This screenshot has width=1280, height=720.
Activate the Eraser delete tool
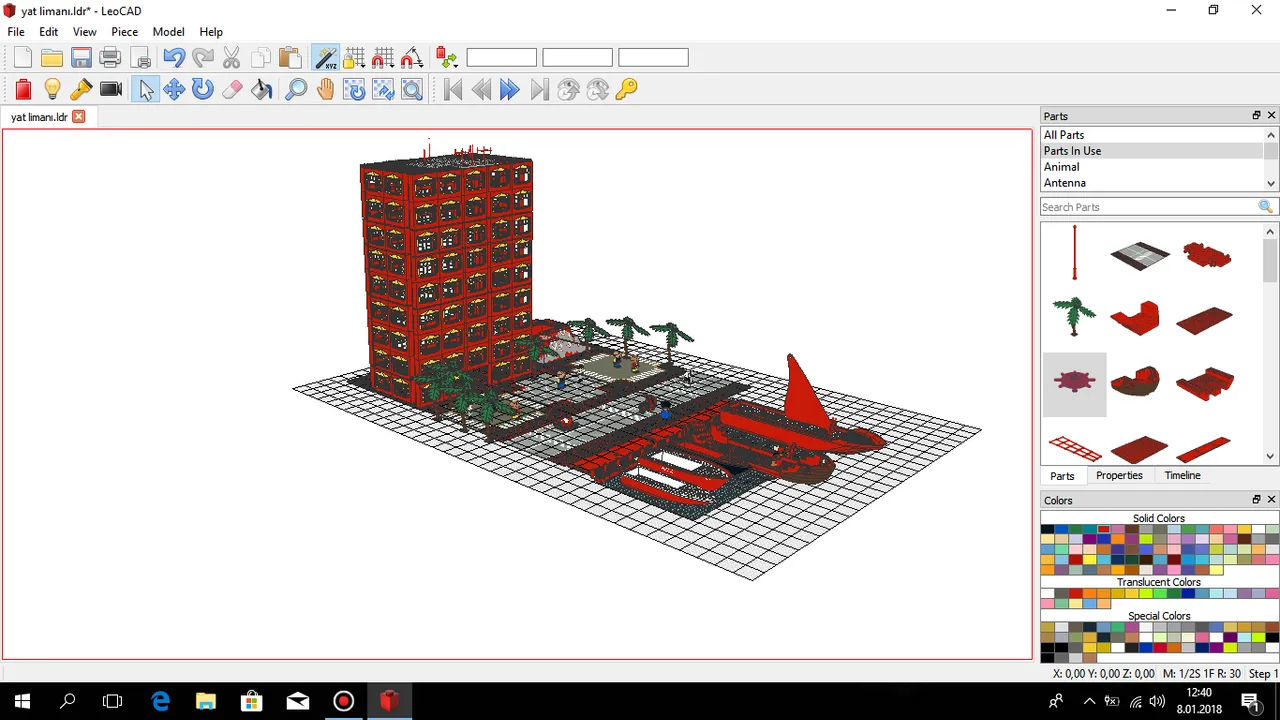[x=232, y=89]
